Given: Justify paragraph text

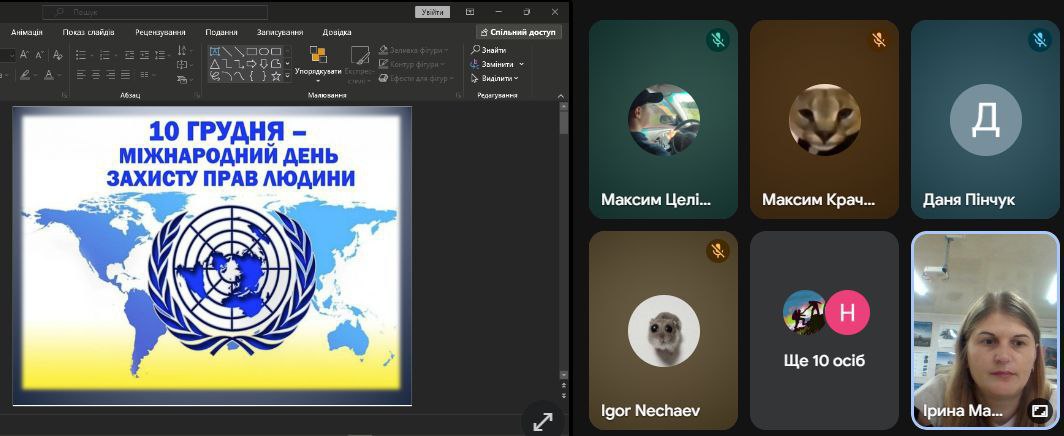Looking at the screenshot, I should pyautogui.click(x=126, y=75).
